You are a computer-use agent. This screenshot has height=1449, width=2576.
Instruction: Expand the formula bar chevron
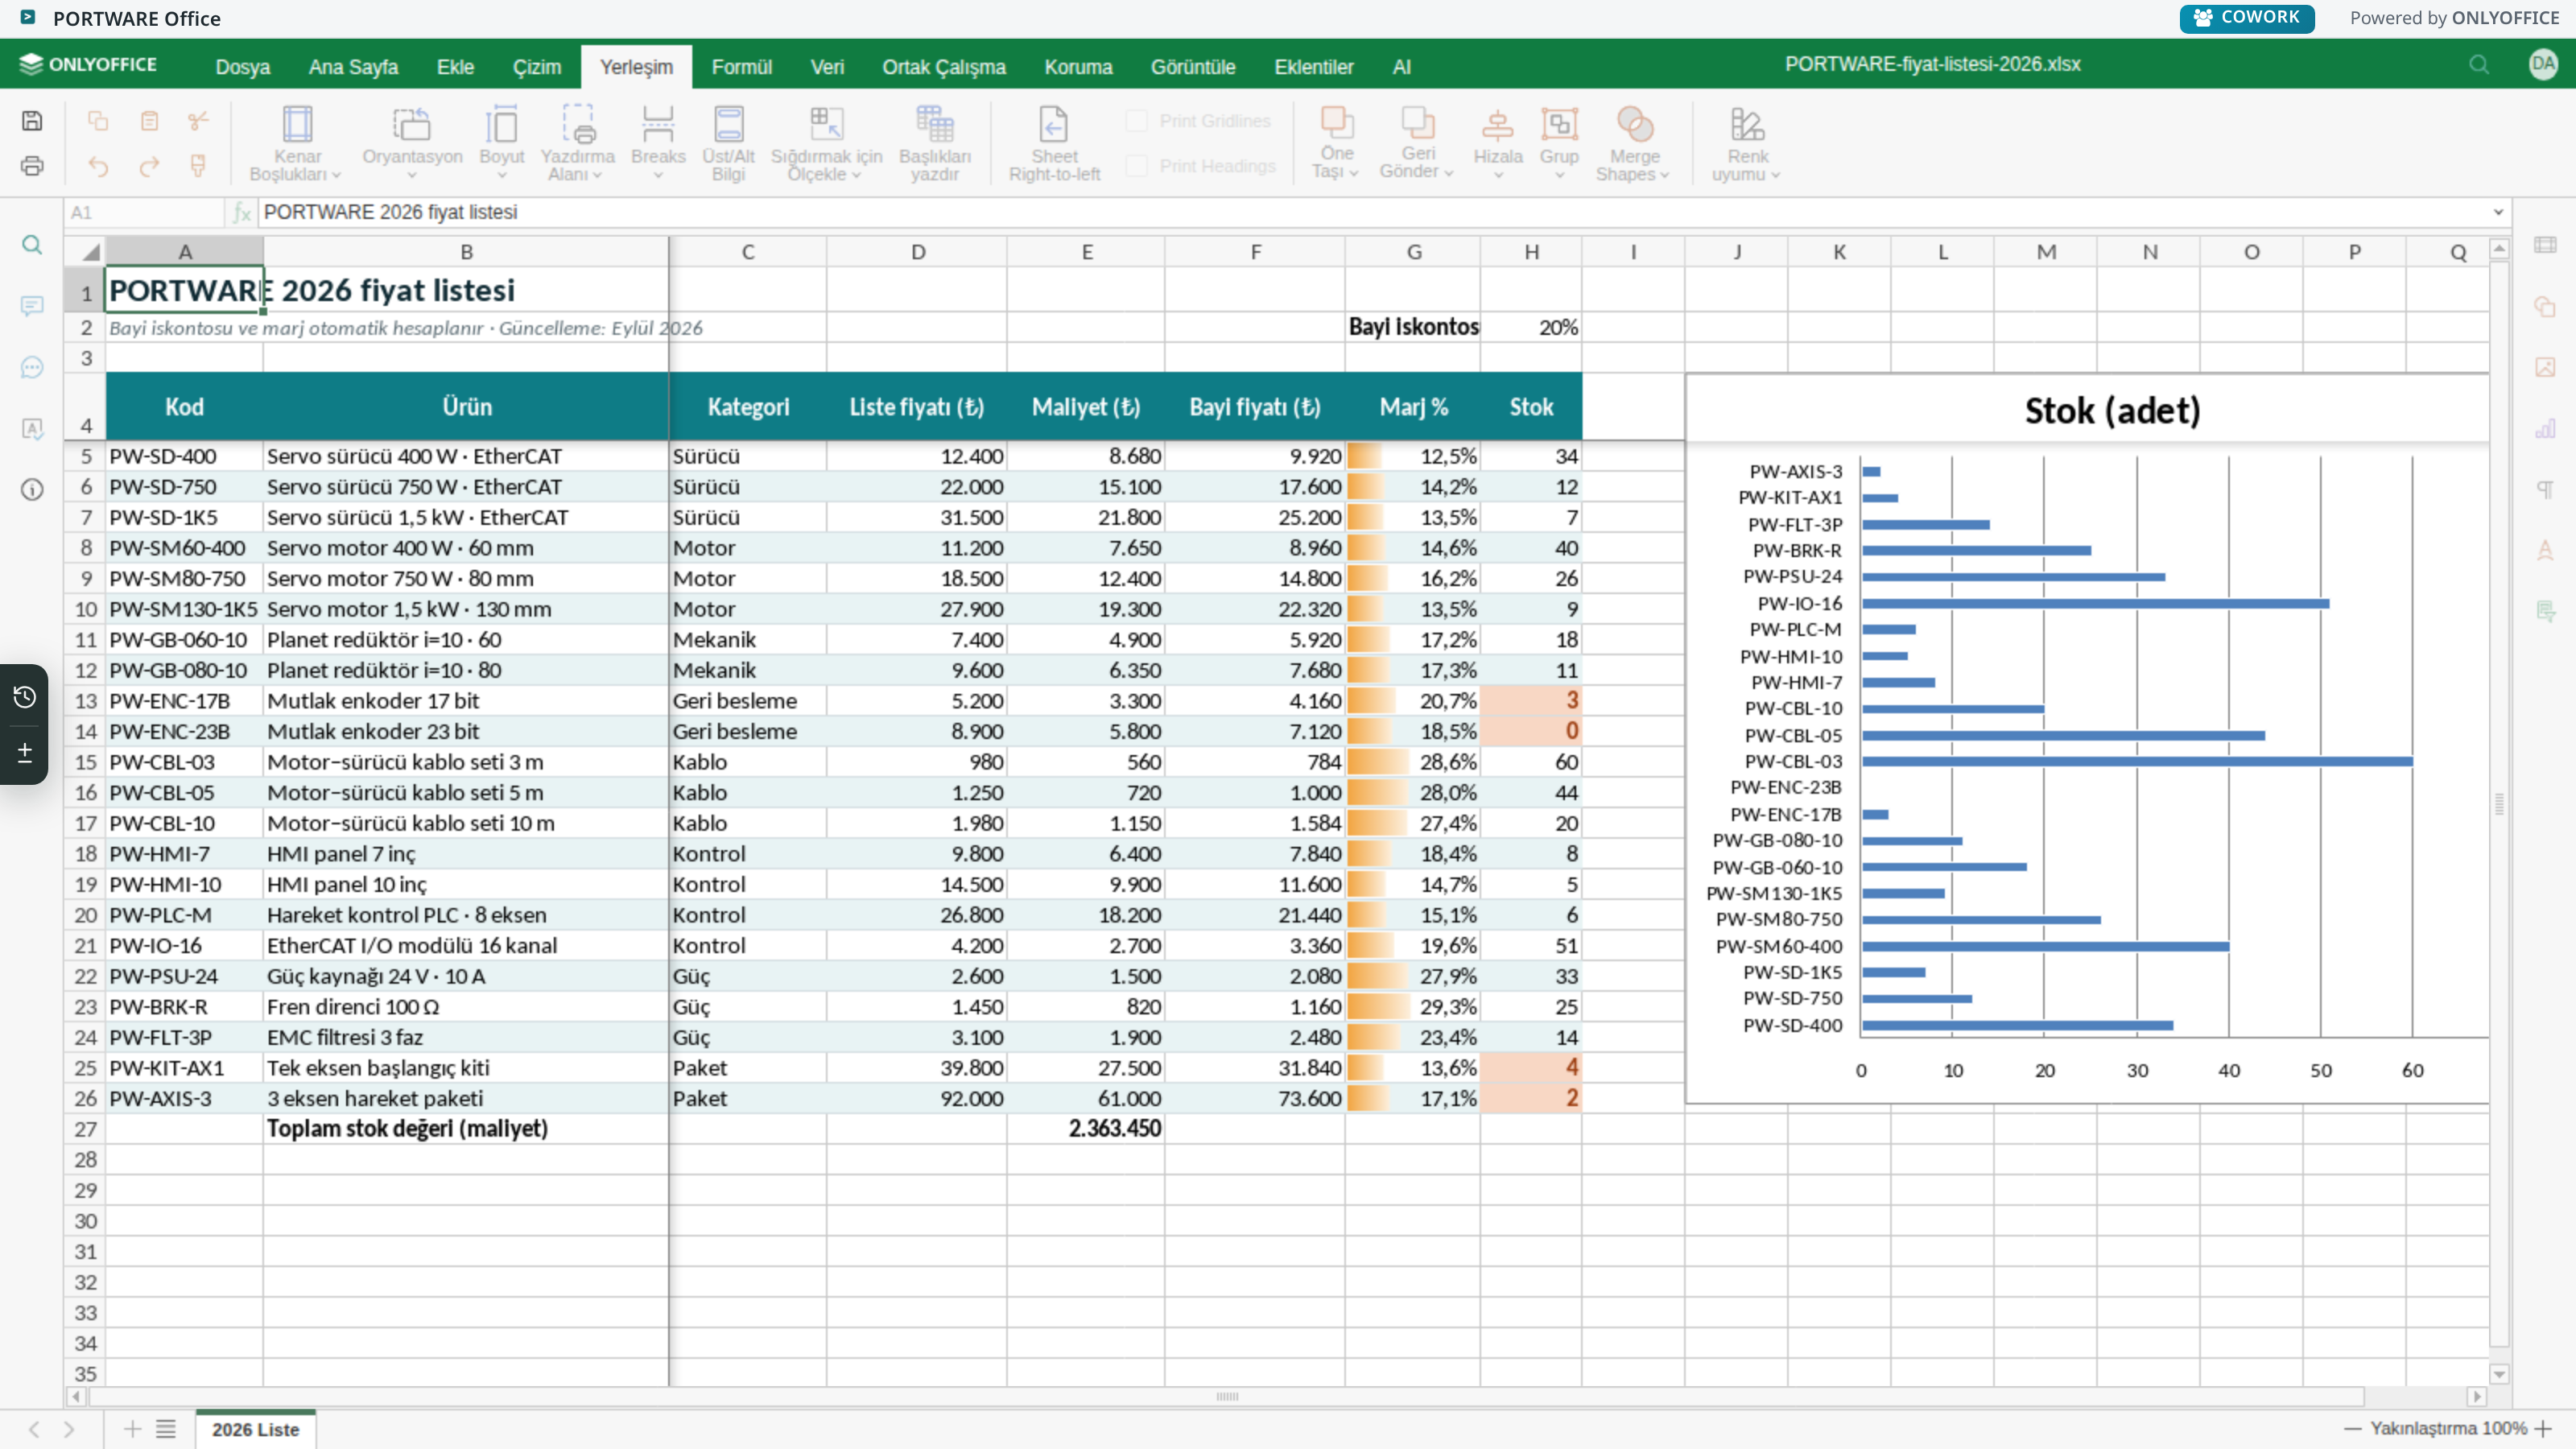[x=2498, y=212]
